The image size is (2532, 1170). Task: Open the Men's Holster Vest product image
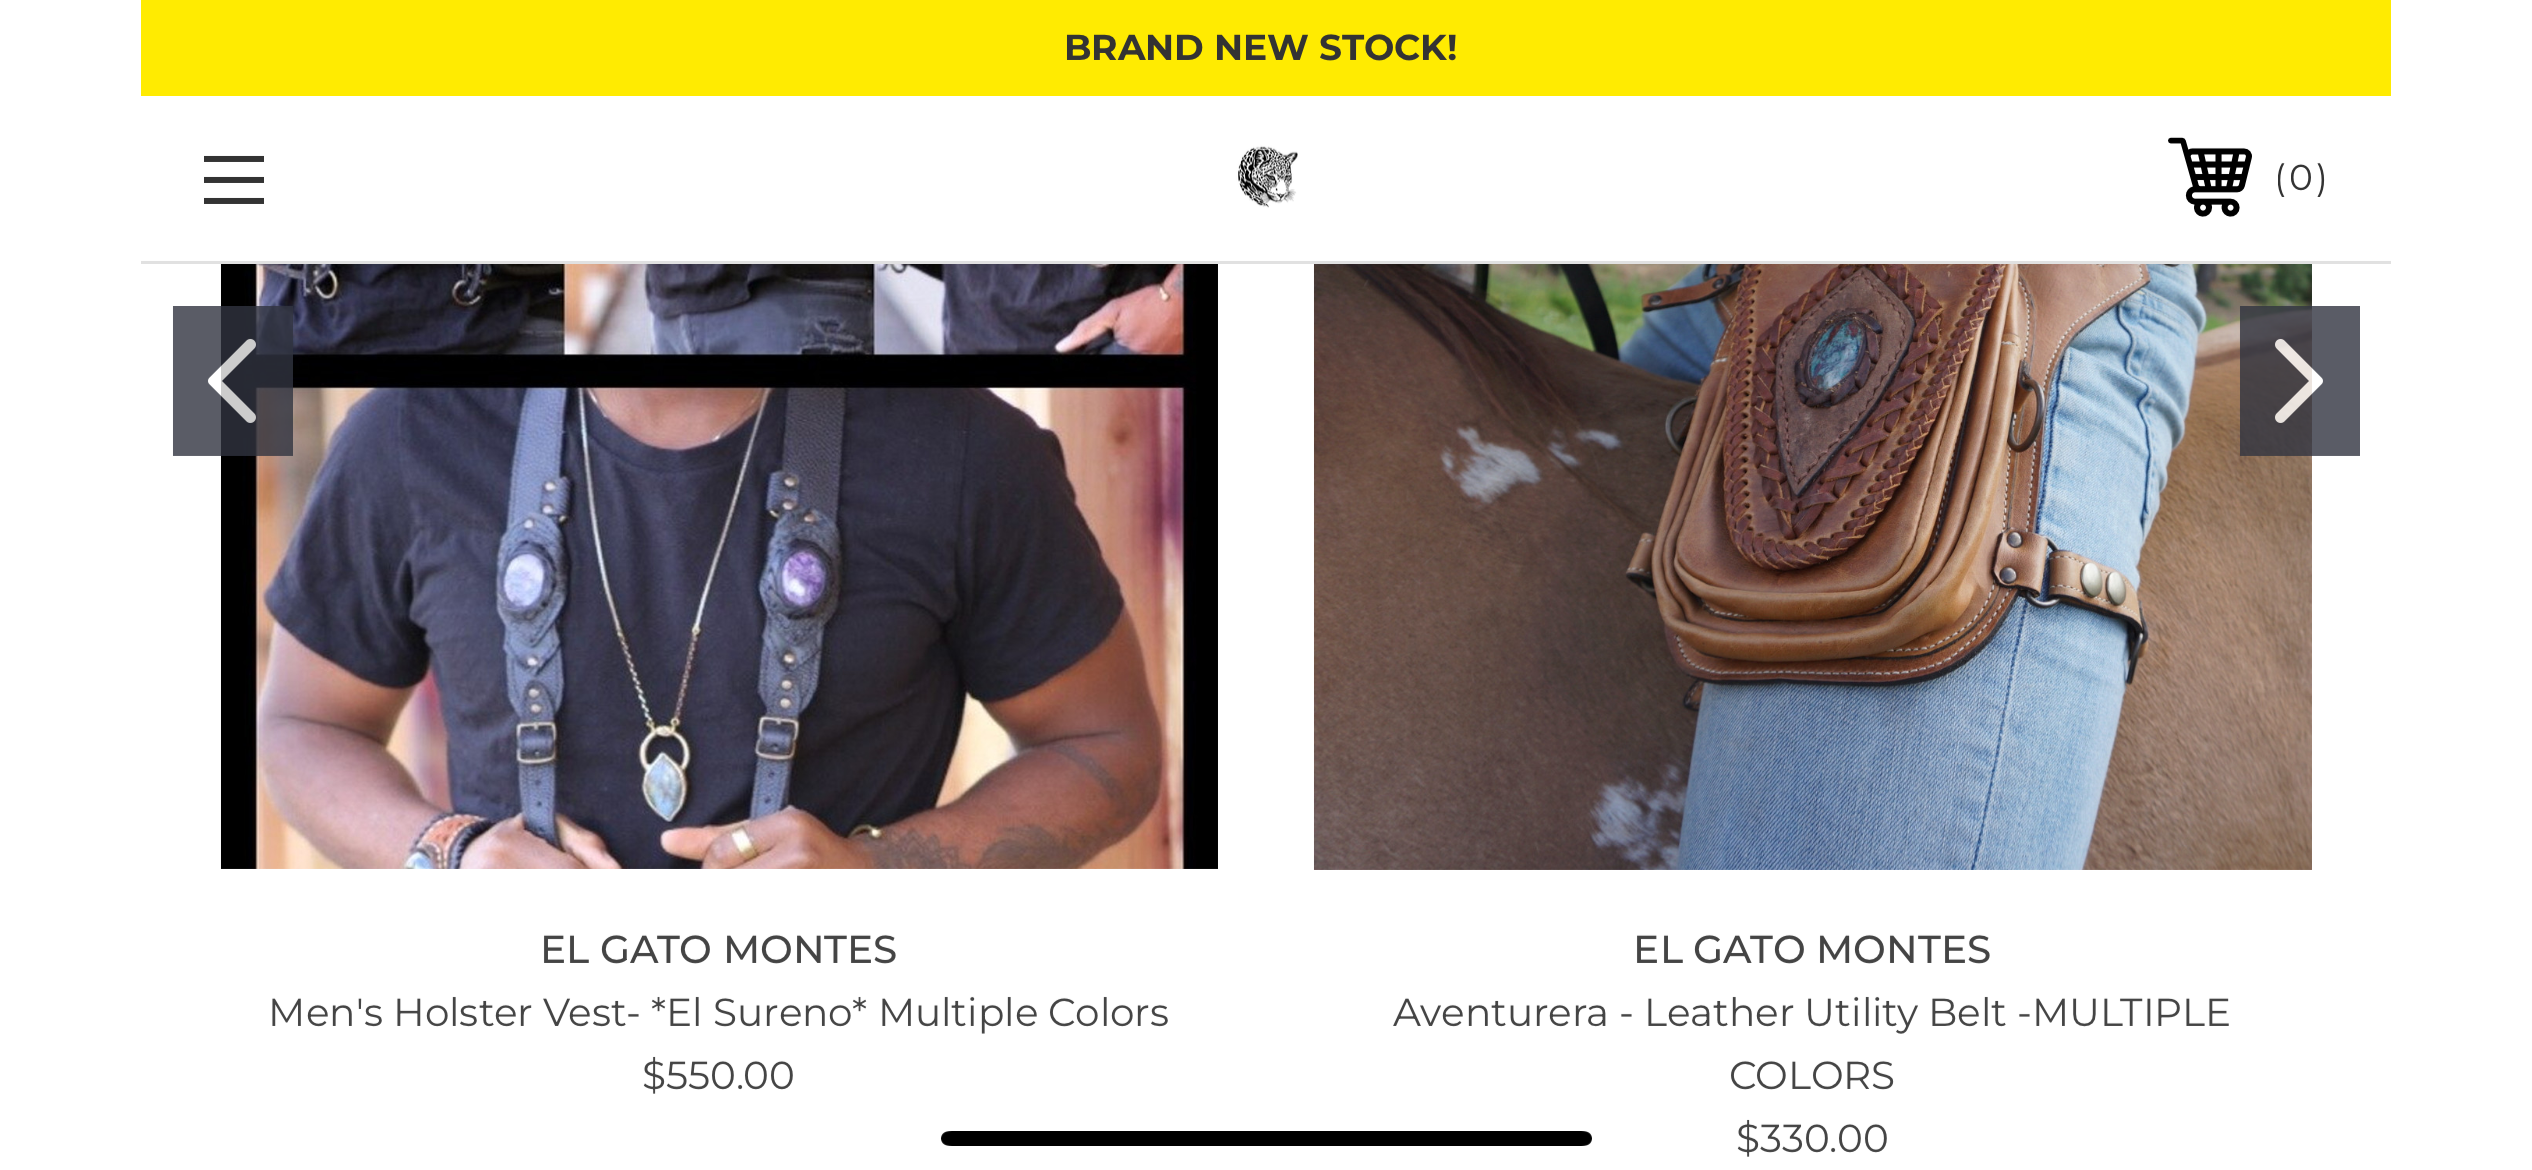[719, 566]
